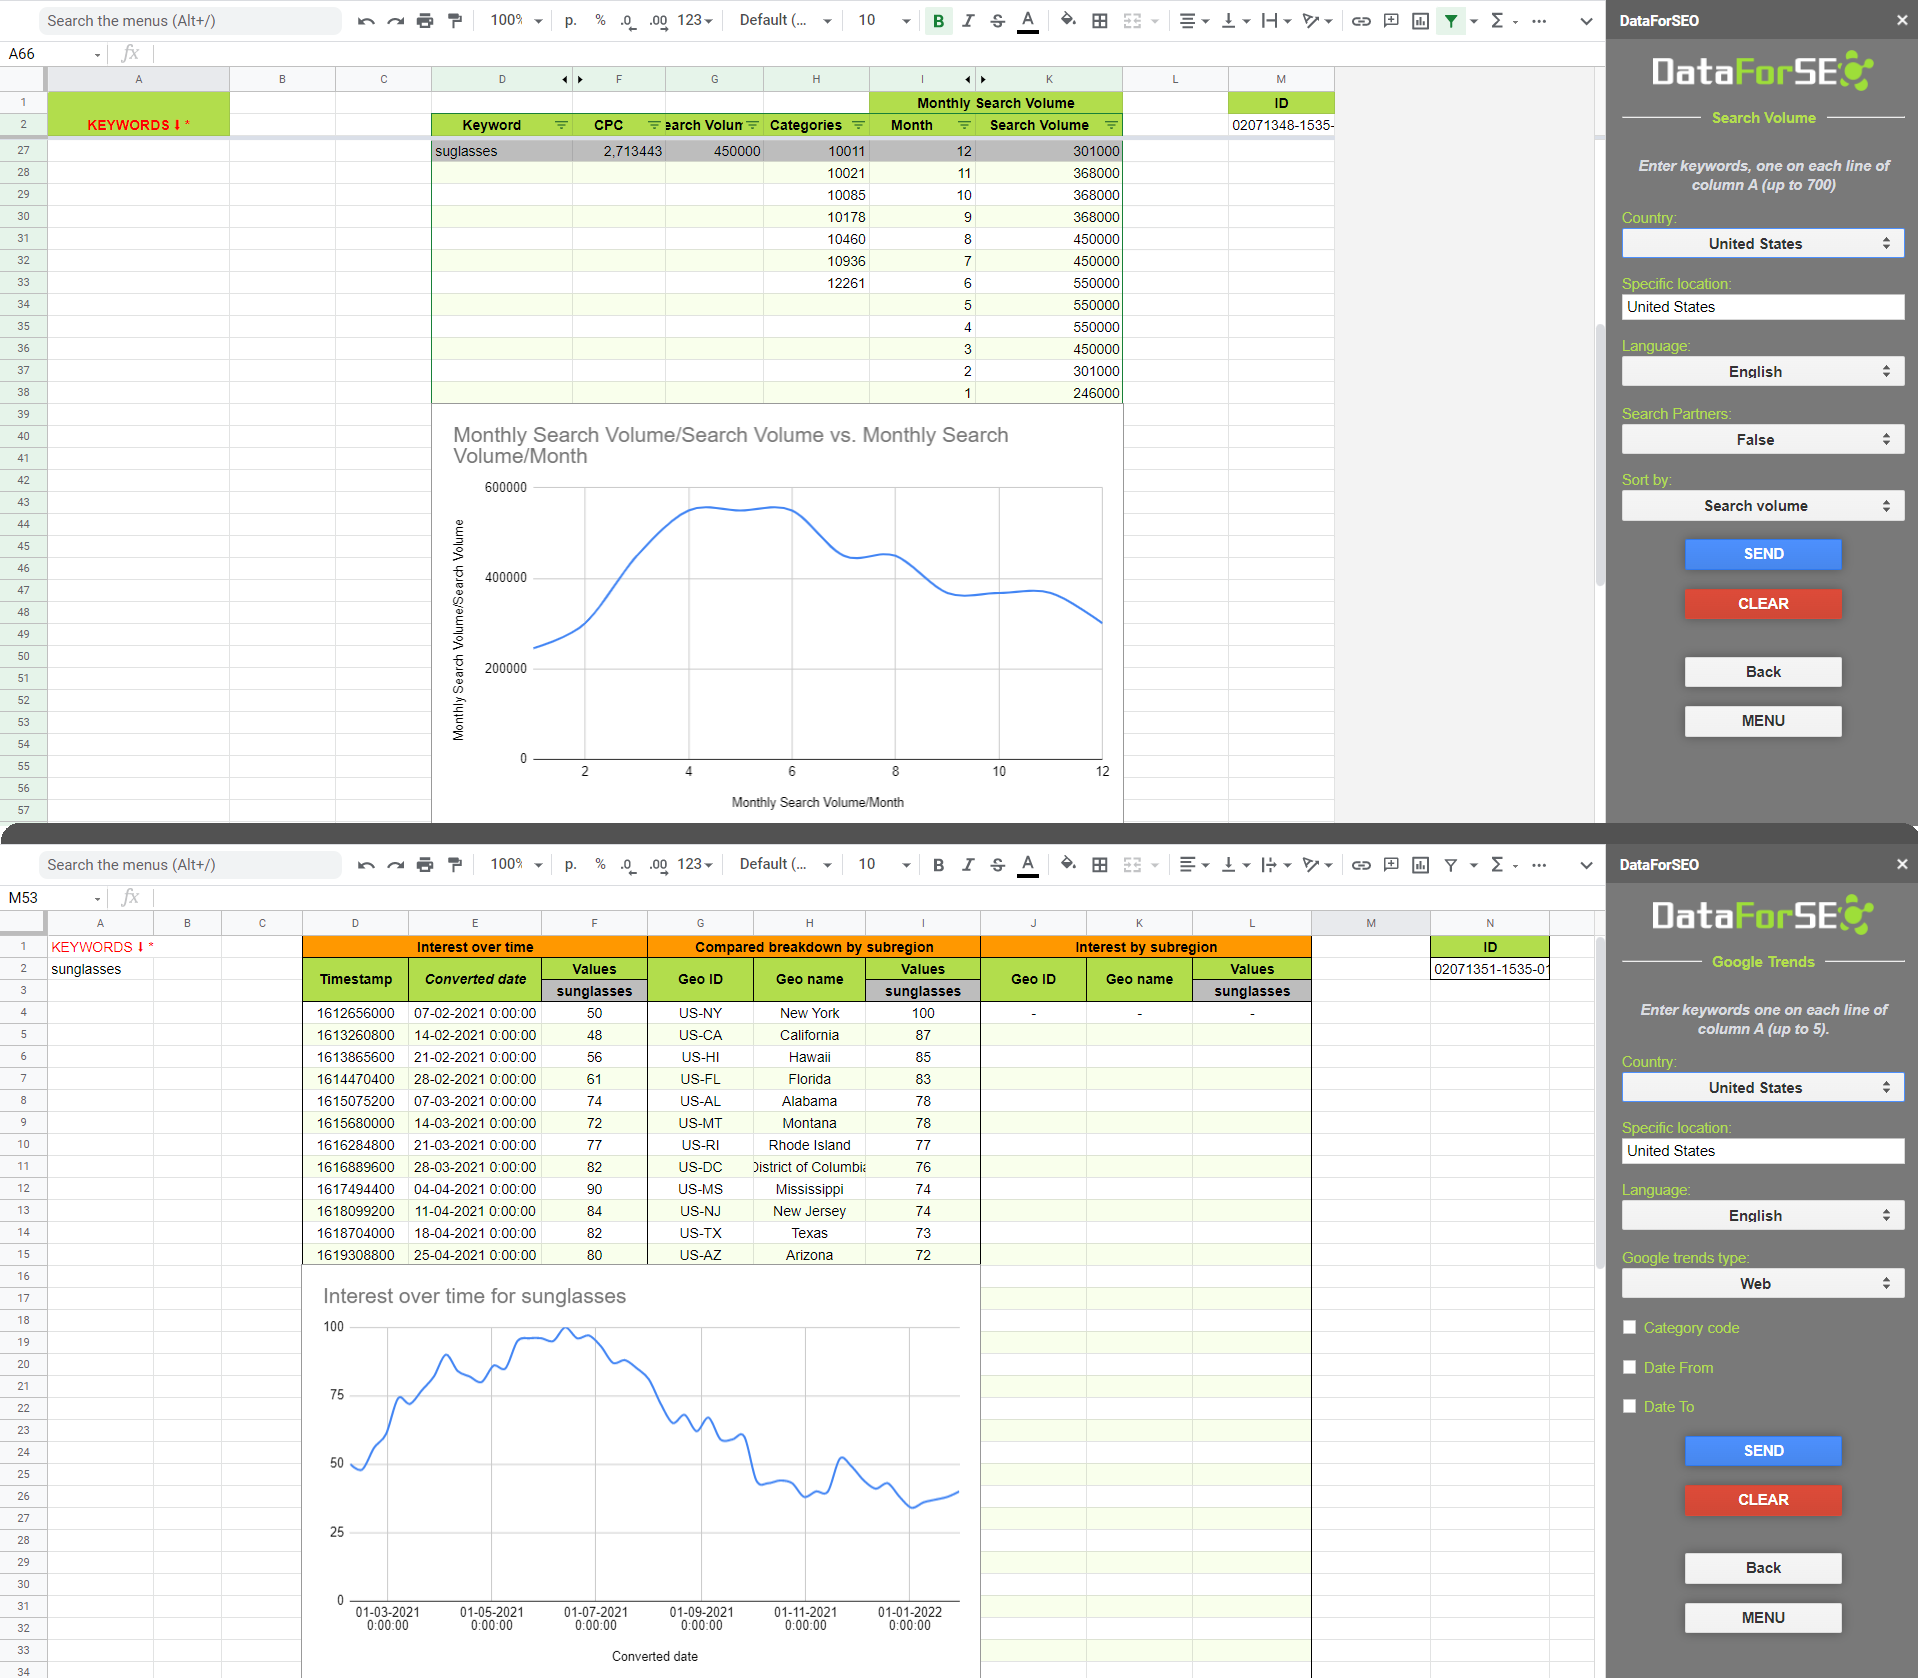The height and width of the screenshot is (1678, 1918).
Task: Click Bold icon in bottom spreadsheet toolbar
Action: point(938,865)
